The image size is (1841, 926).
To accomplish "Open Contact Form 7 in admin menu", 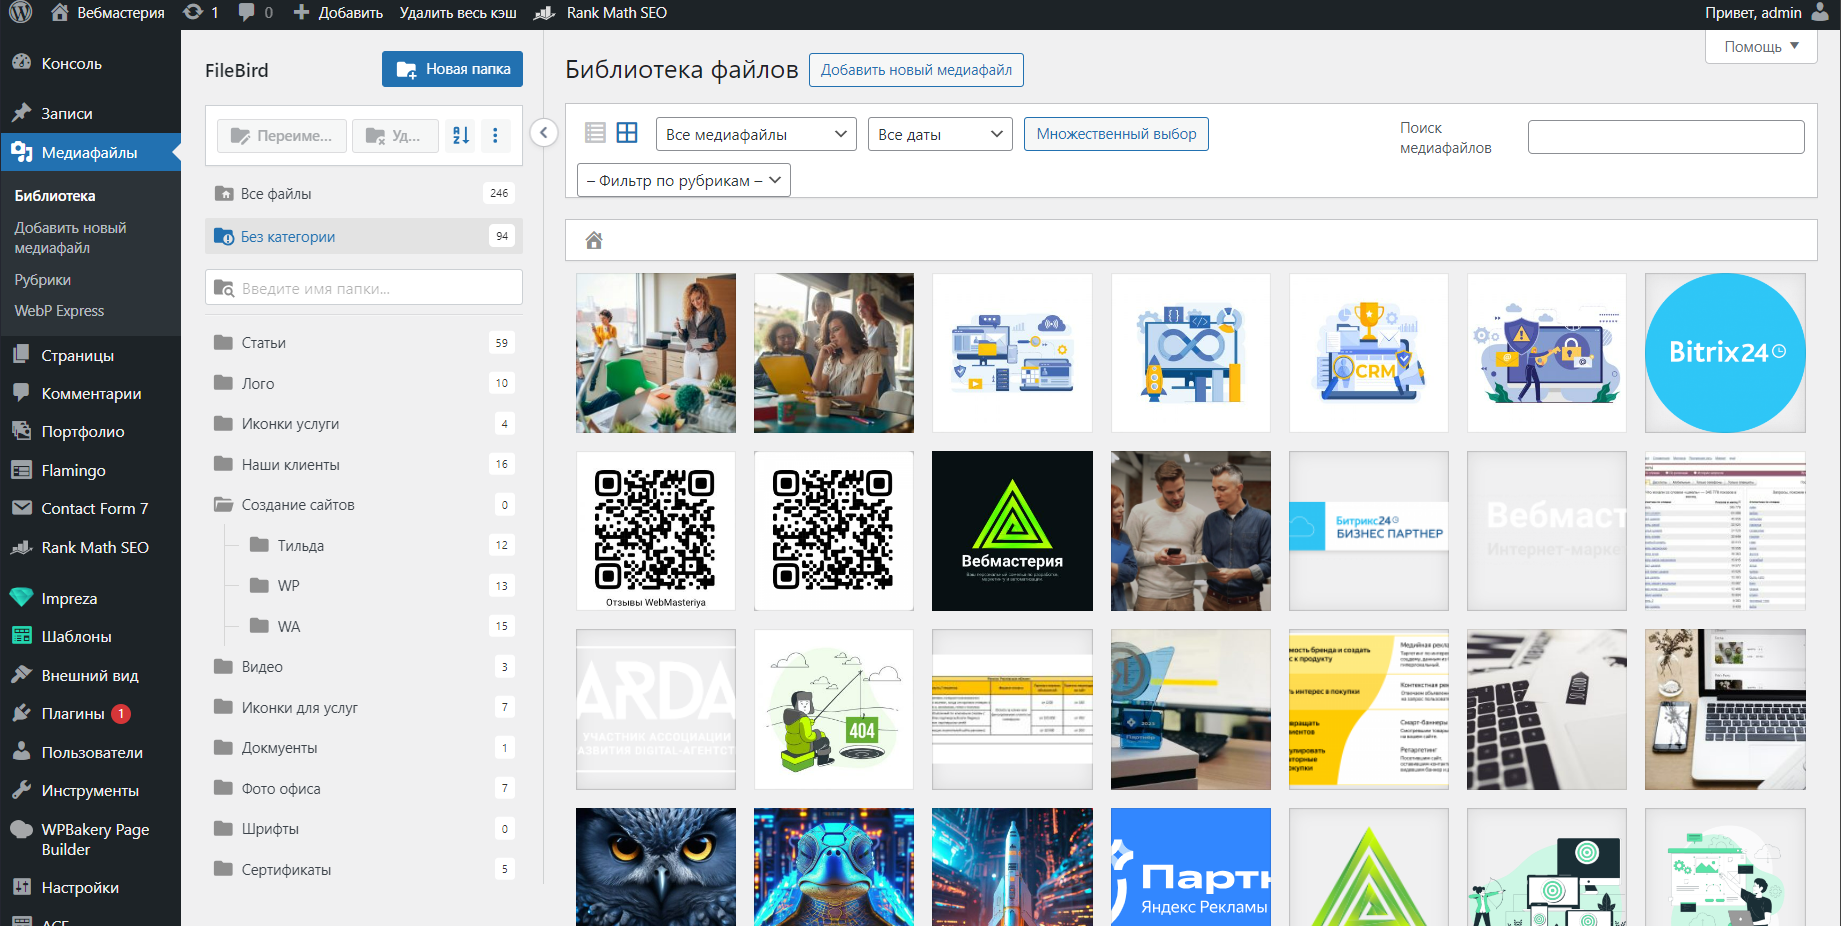I will tap(90, 508).
